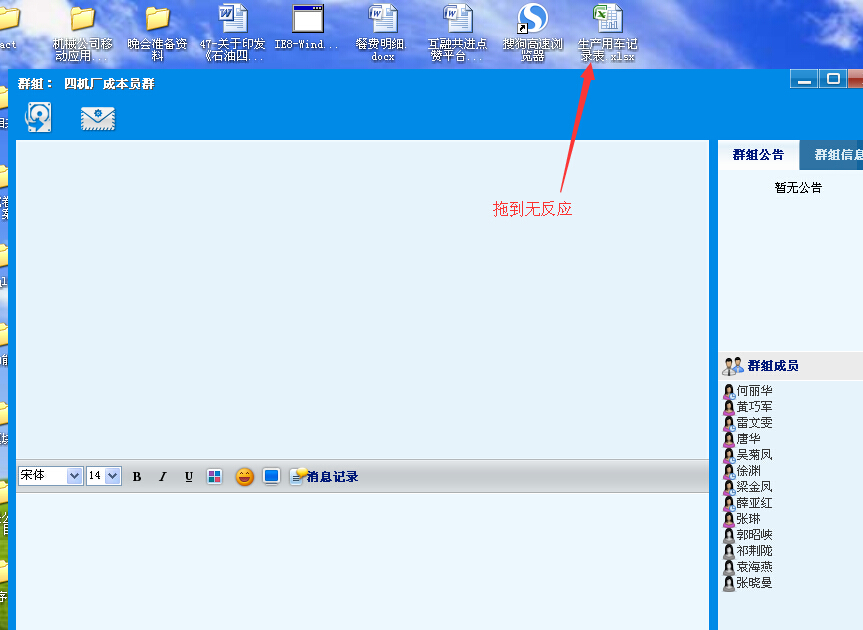Click the screen capture icon
The image size is (863, 630).
point(271,476)
